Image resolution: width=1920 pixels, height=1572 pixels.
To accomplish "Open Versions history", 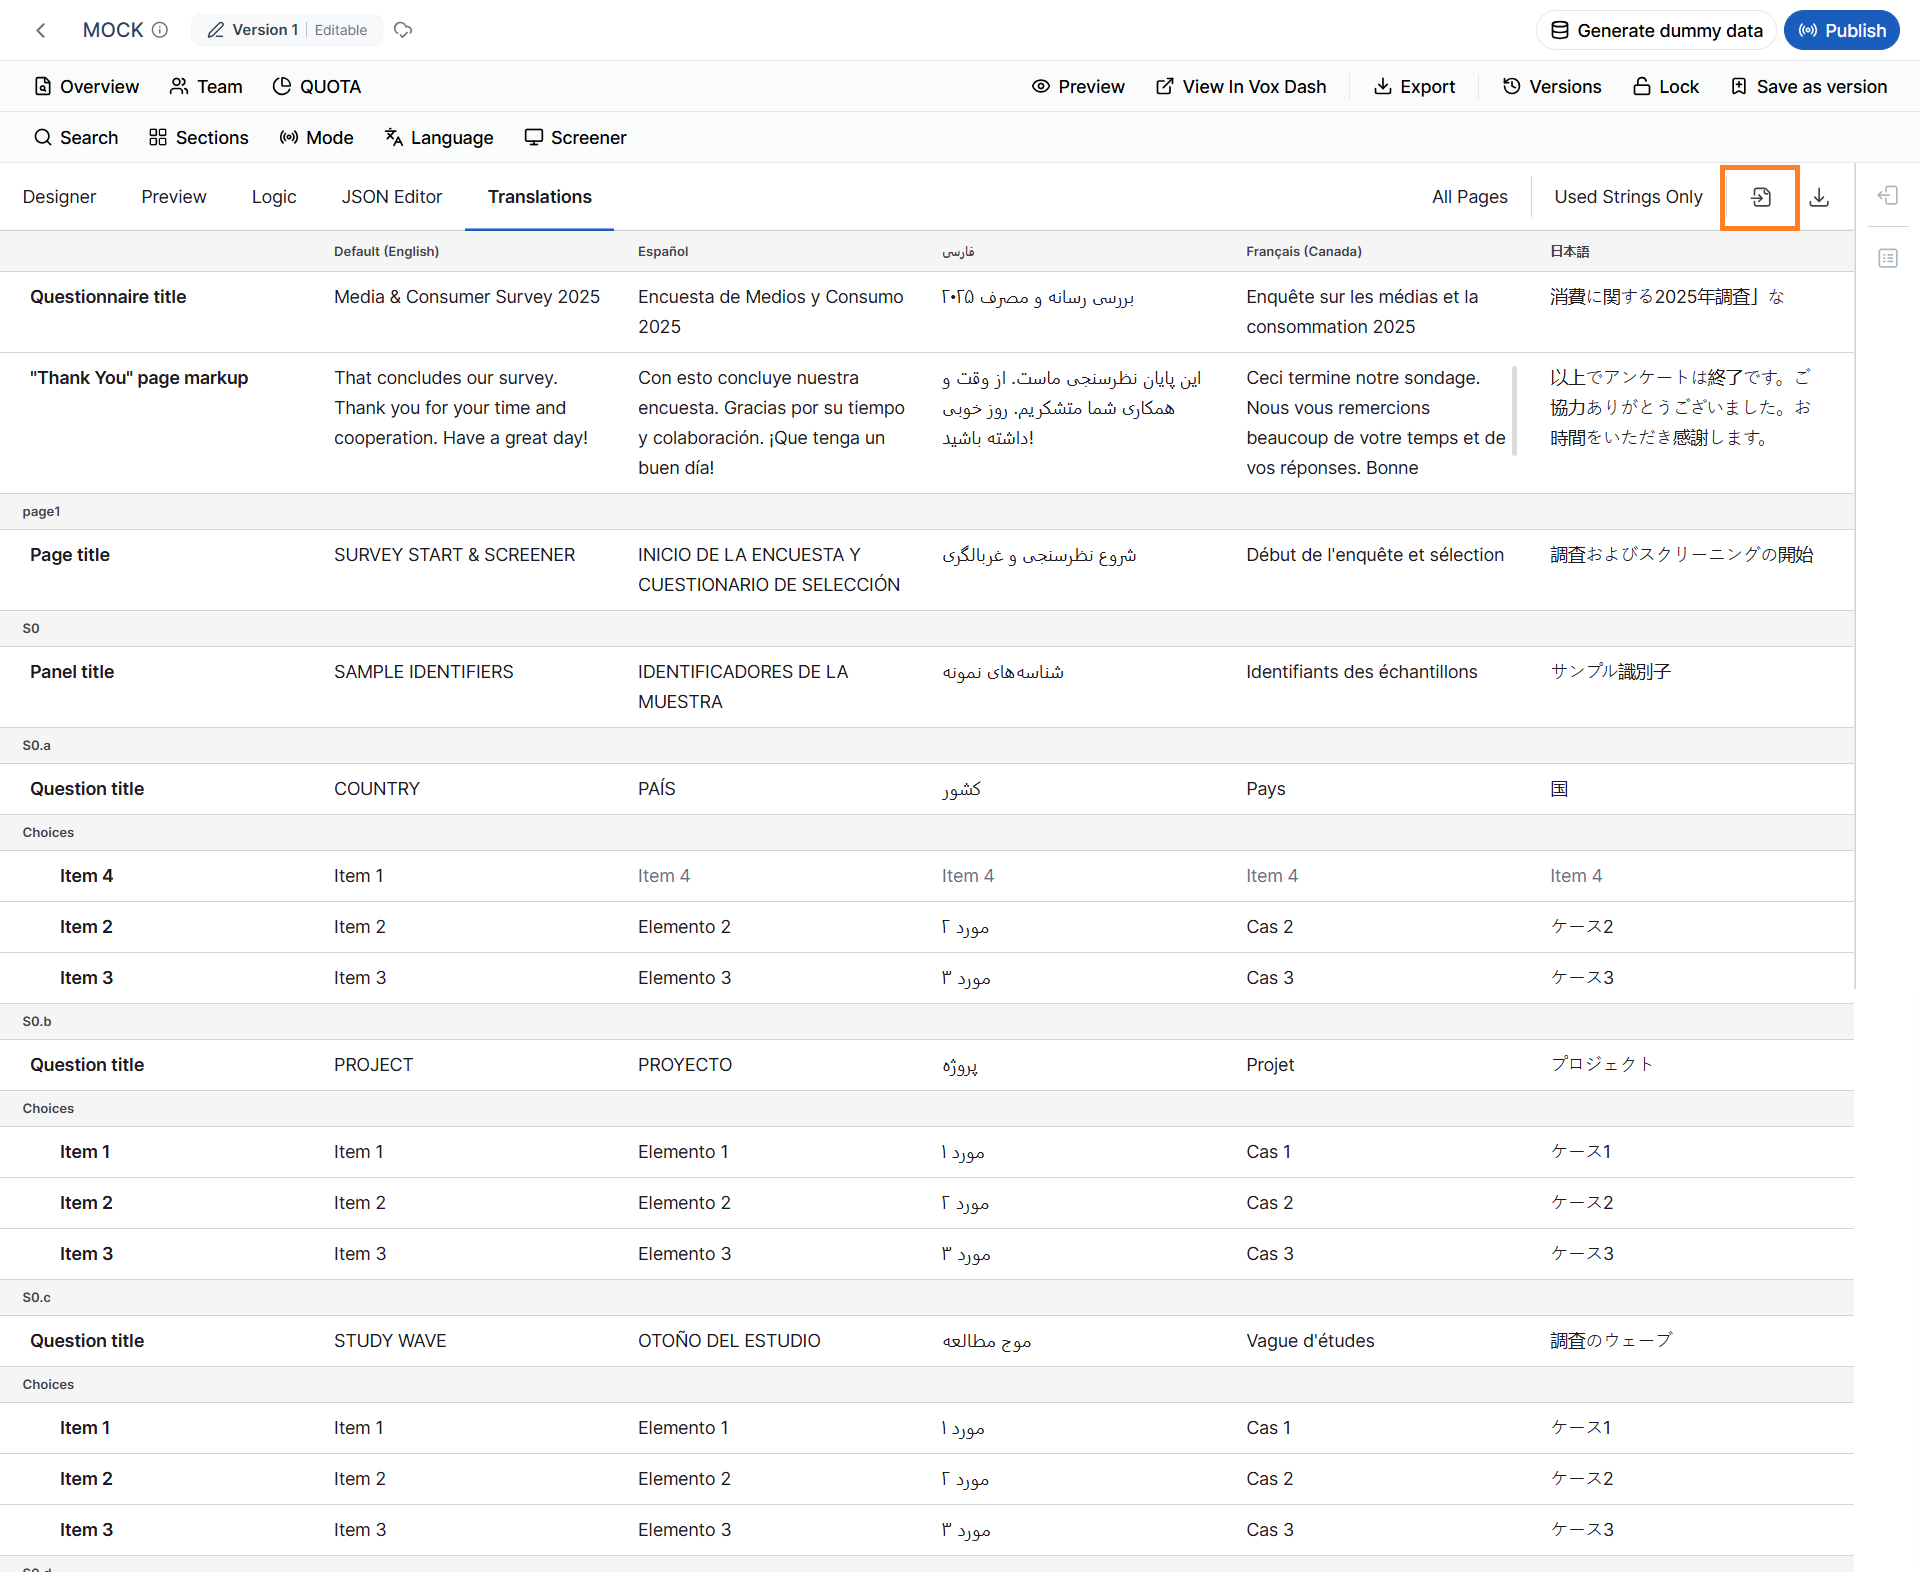I will click(1552, 86).
